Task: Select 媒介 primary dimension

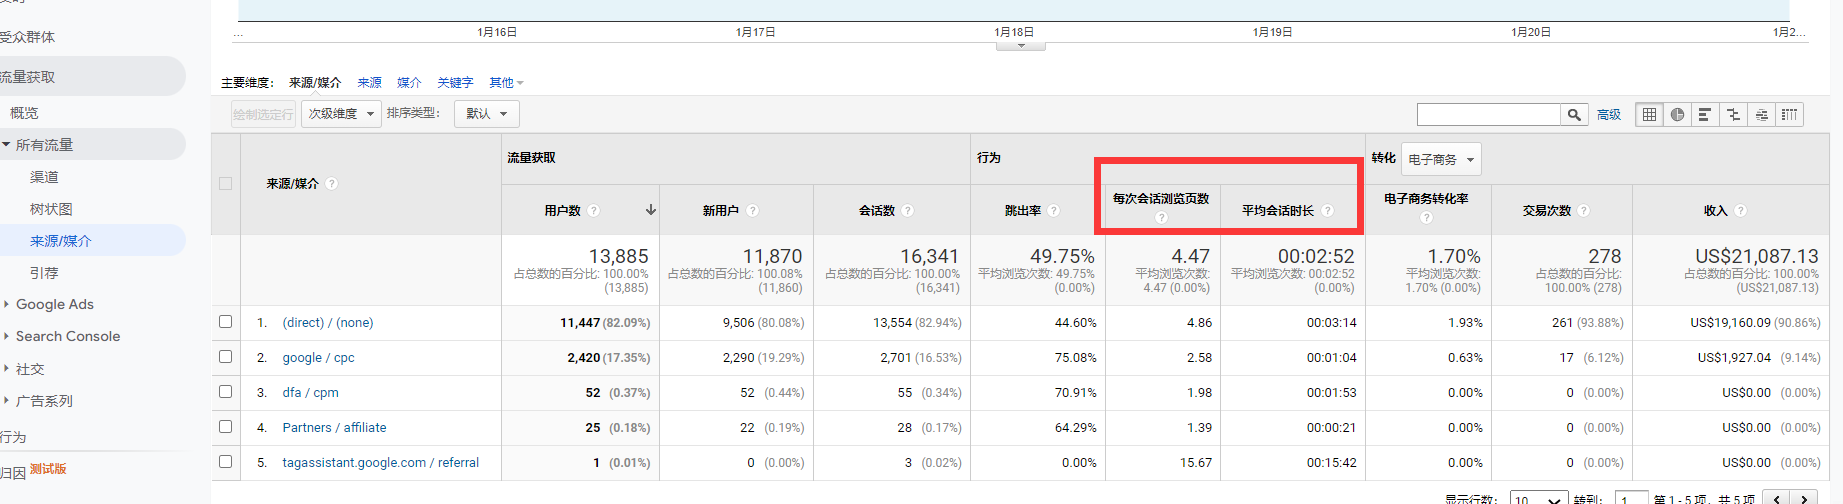Action: click(409, 83)
